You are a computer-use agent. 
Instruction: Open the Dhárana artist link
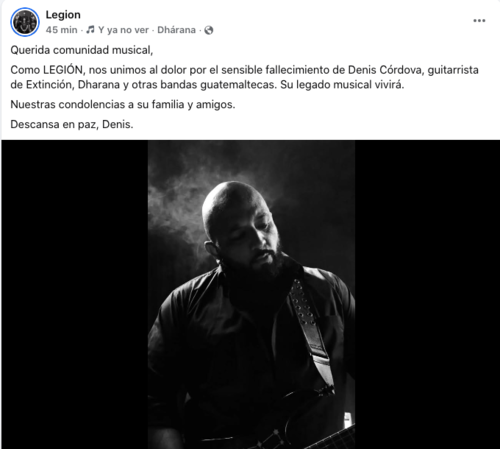click(x=176, y=30)
